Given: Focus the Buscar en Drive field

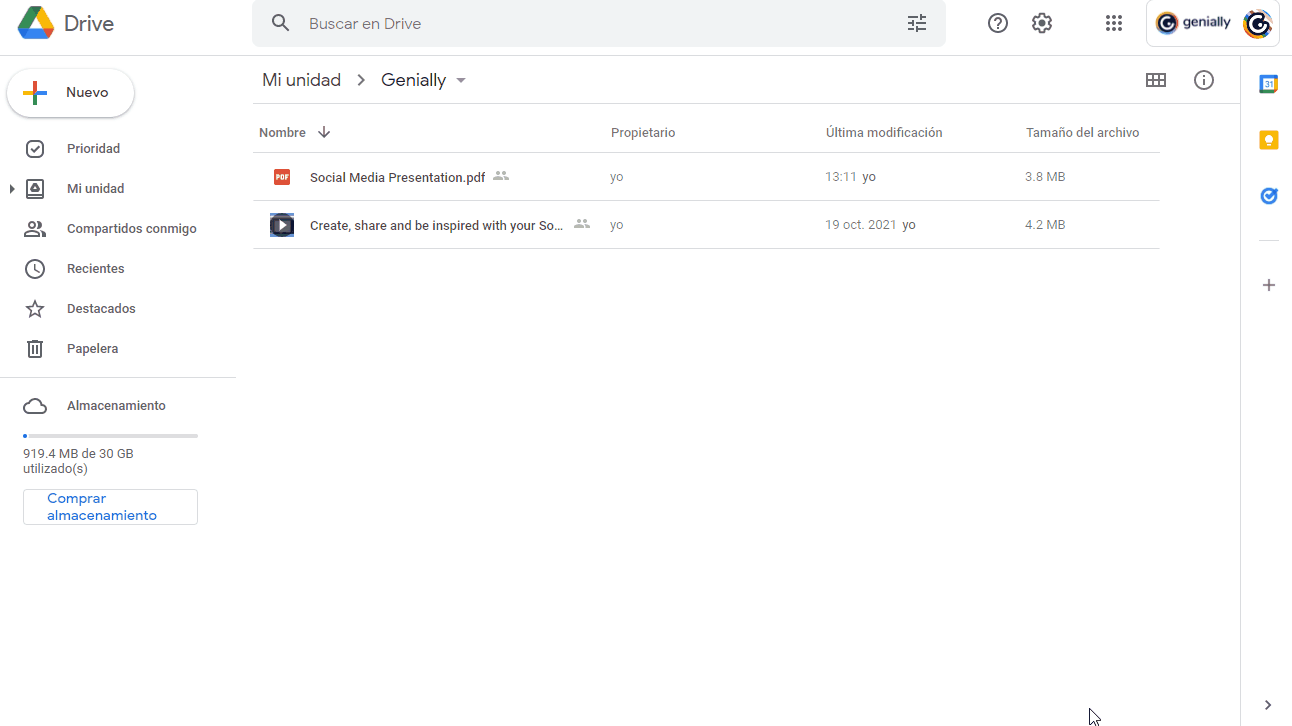Looking at the screenshot, I should (x=600, y=23).
